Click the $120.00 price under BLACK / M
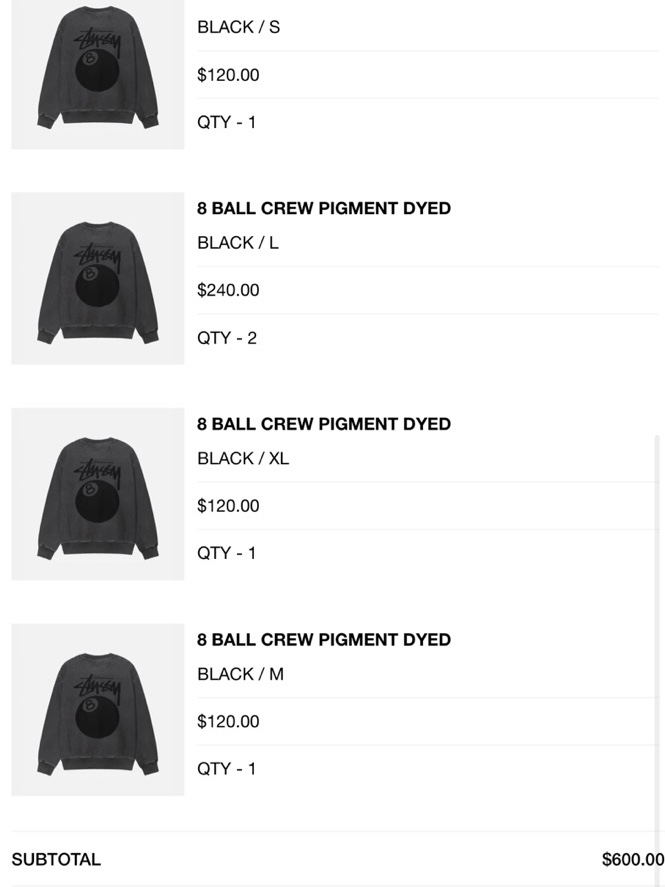Screen dimensions: 665x887 pos(228,722)
